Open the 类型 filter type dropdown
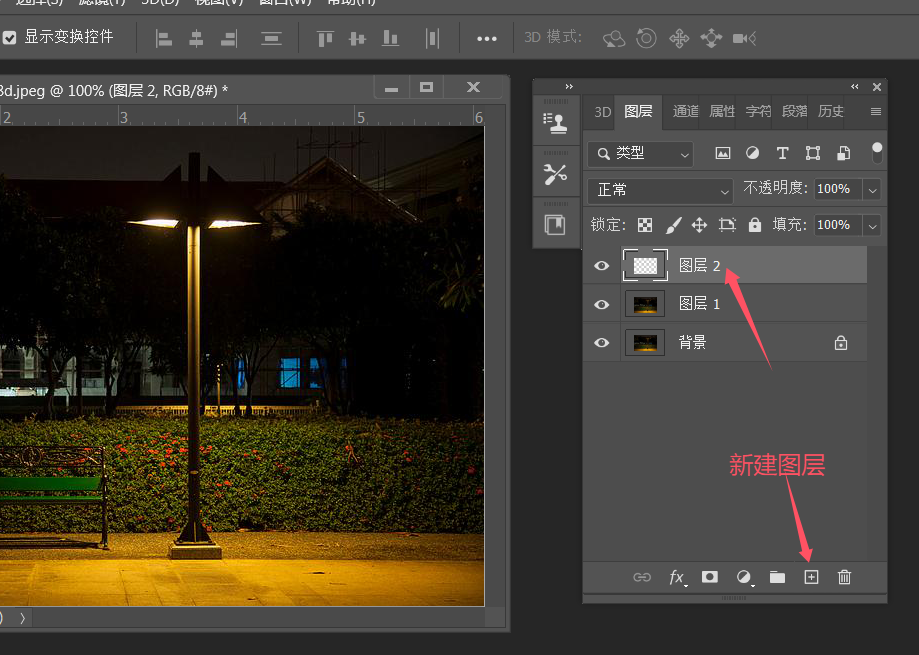 point(641,154)
